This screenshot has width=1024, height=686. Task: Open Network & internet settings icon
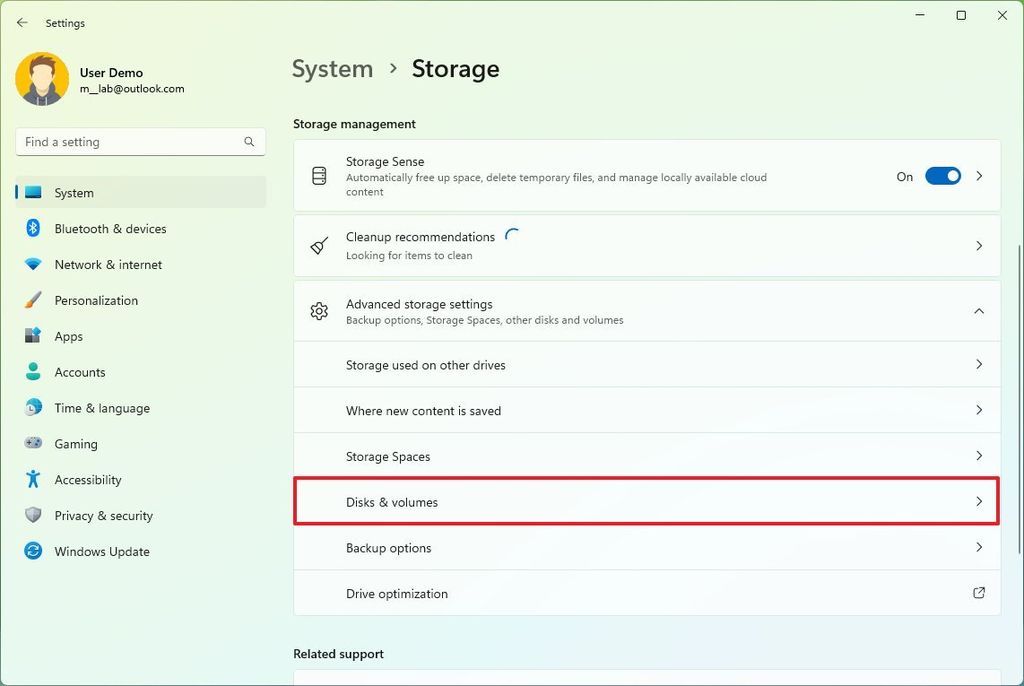31,264
